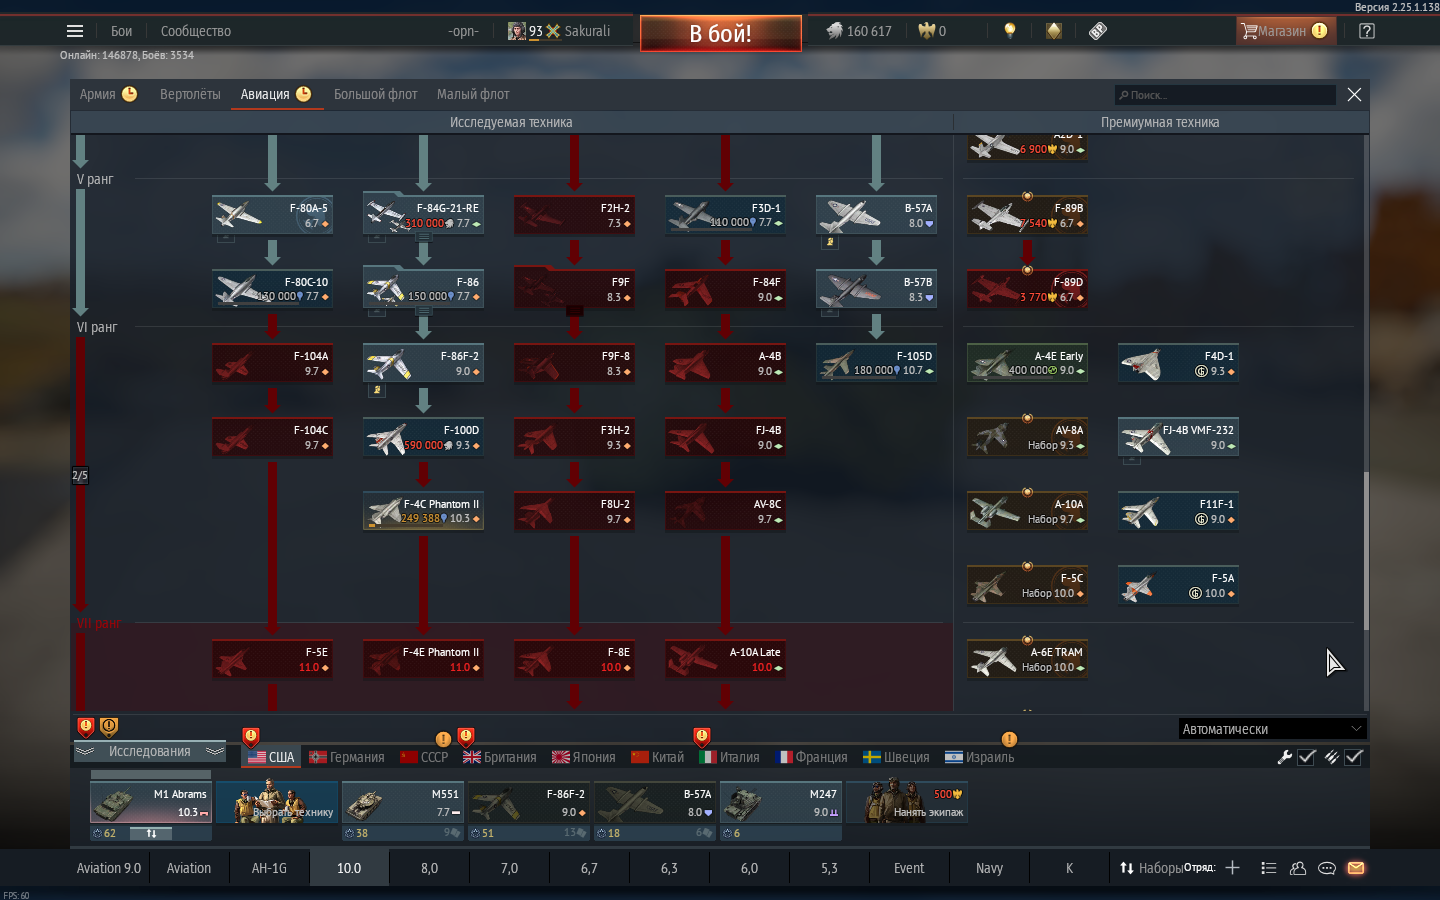Select the B-57B bomber card
Image resolution: width=1440 pixels, height=900 pixels.
coord(876,289)
